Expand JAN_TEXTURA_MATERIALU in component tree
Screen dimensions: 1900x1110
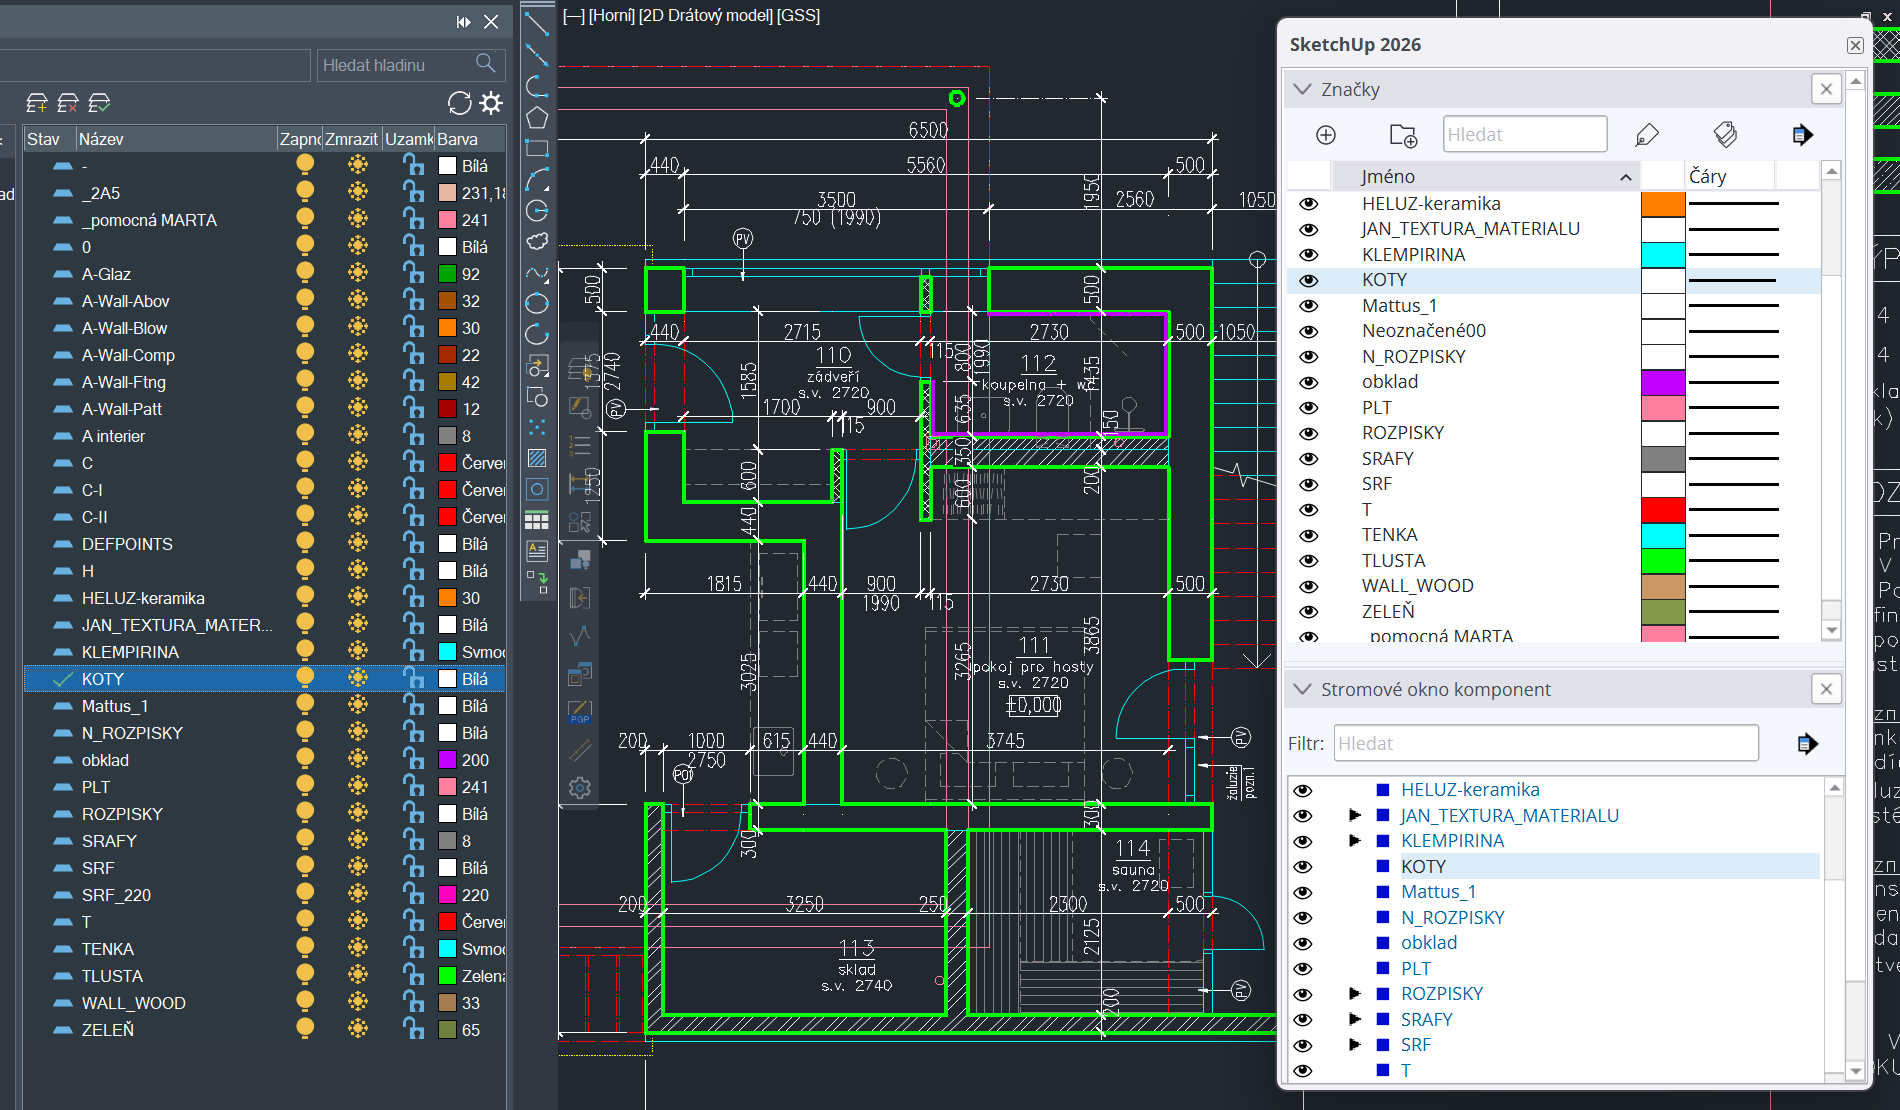1355,815
